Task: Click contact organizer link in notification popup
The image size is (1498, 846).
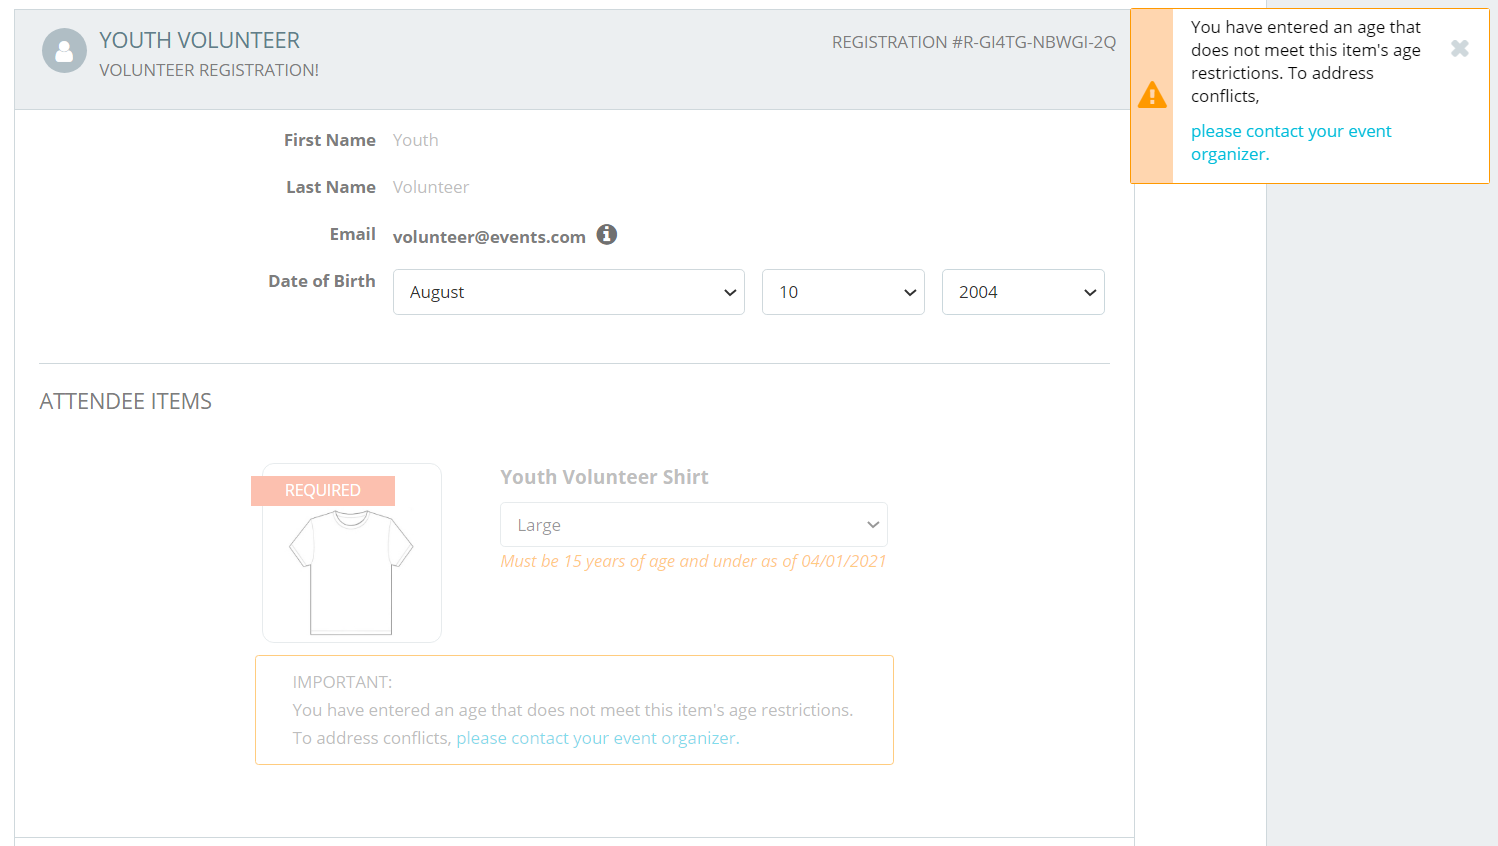Action: pyautogui.click(x=1291, y=143)
